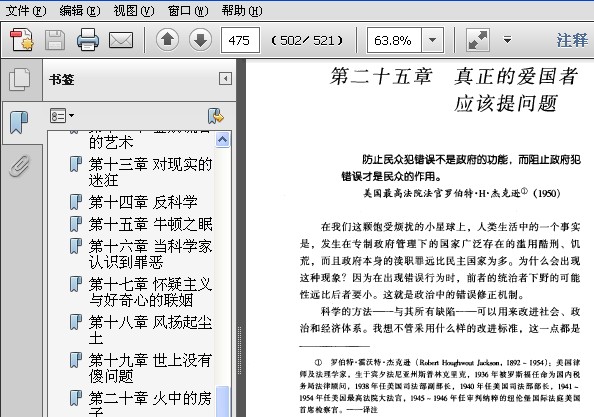
Task: Print the document using printer icon
Action: click(x=88, y=39)
